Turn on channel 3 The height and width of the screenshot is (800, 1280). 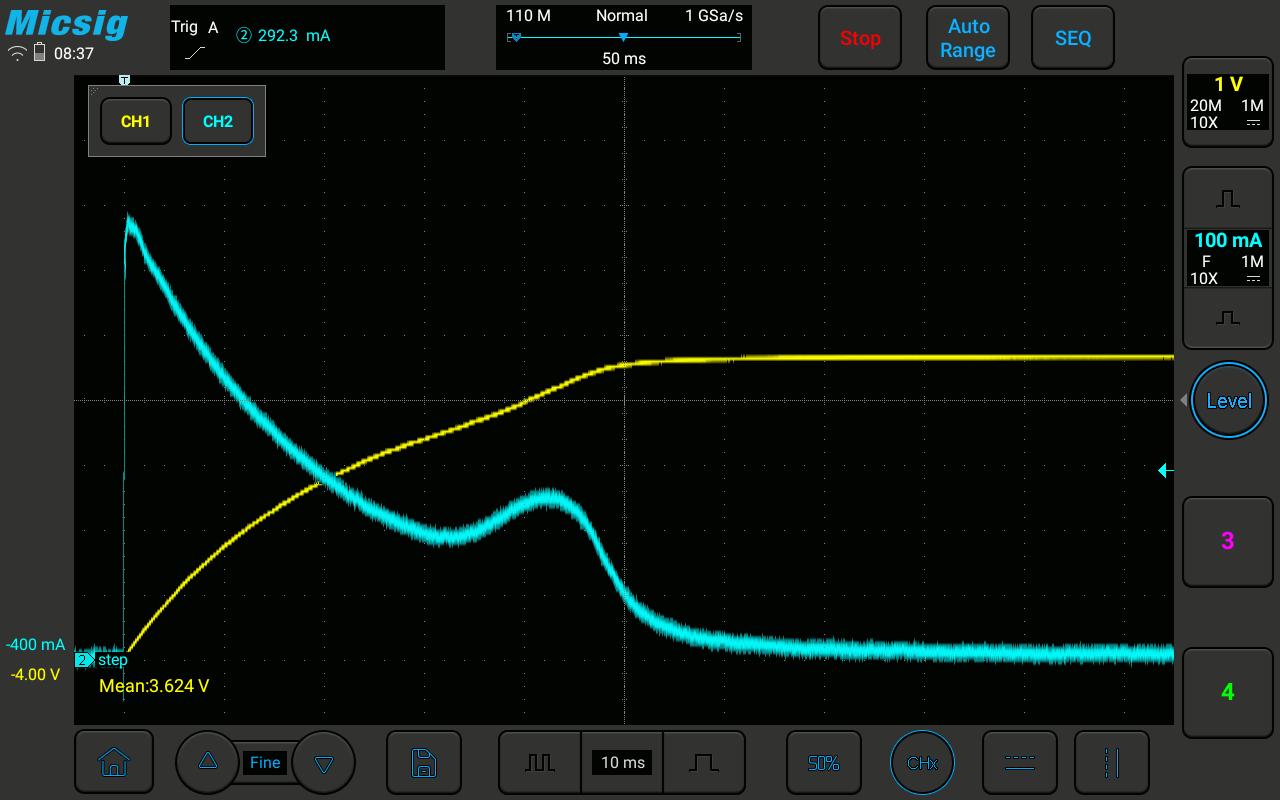click(x=1227, y=541)
